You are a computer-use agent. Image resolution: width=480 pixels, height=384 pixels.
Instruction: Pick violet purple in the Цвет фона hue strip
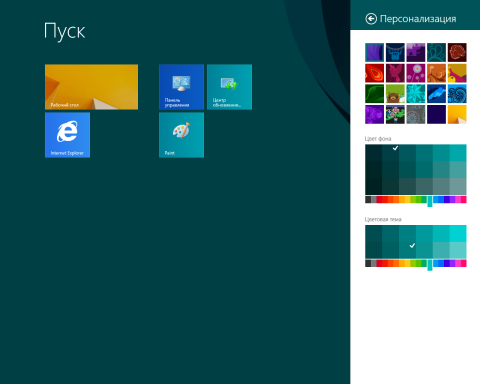(452, 199)
